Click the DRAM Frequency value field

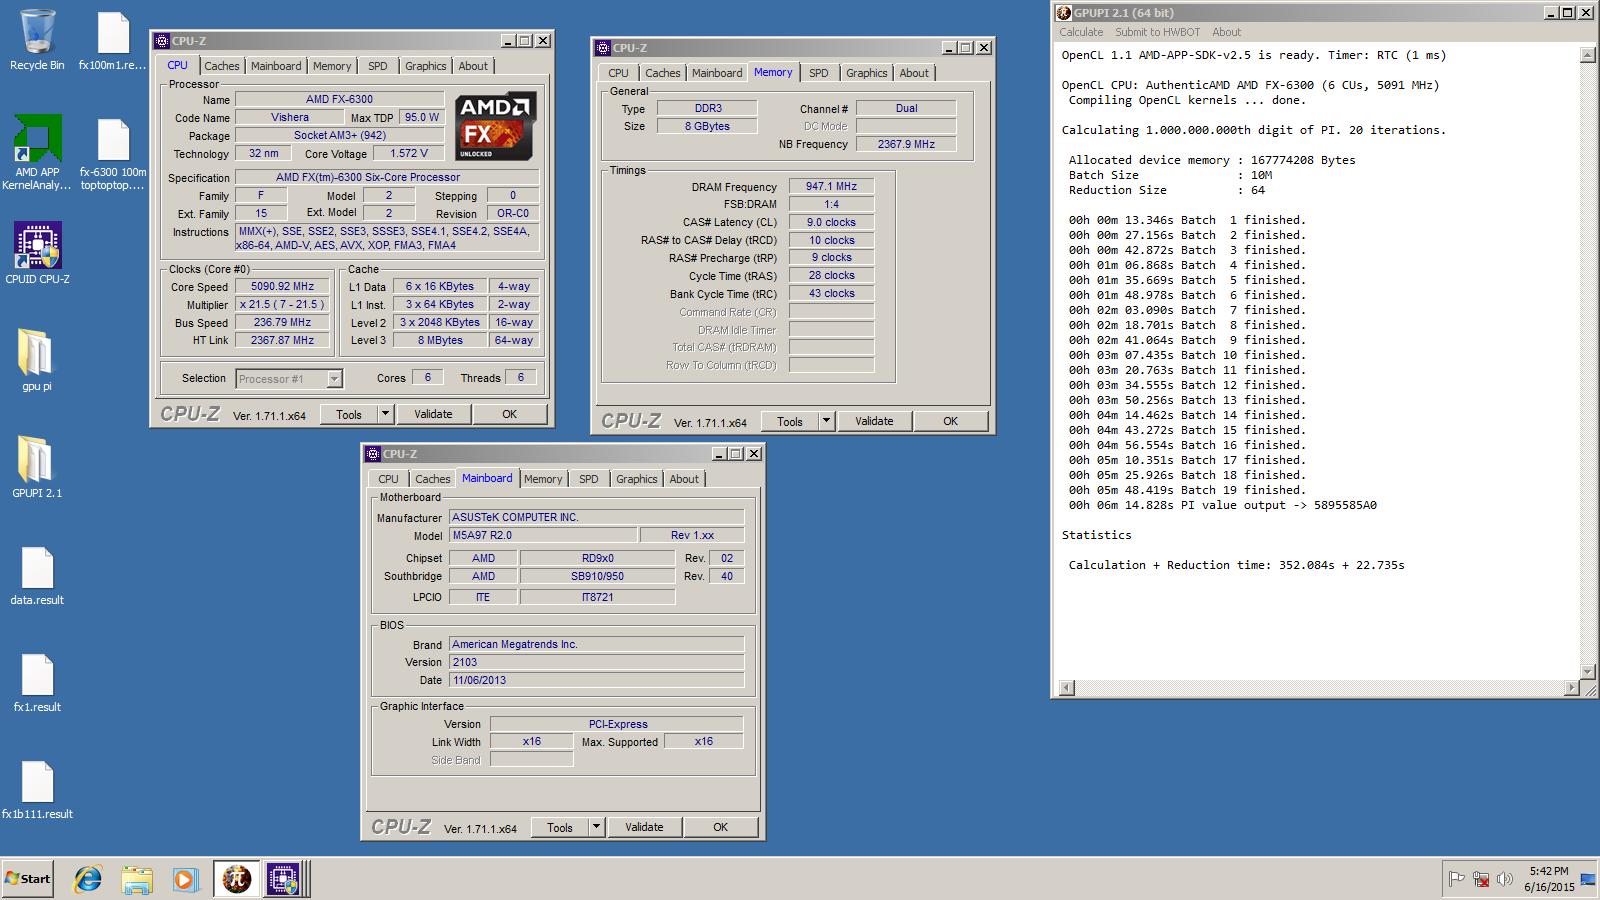coord(831,186)
